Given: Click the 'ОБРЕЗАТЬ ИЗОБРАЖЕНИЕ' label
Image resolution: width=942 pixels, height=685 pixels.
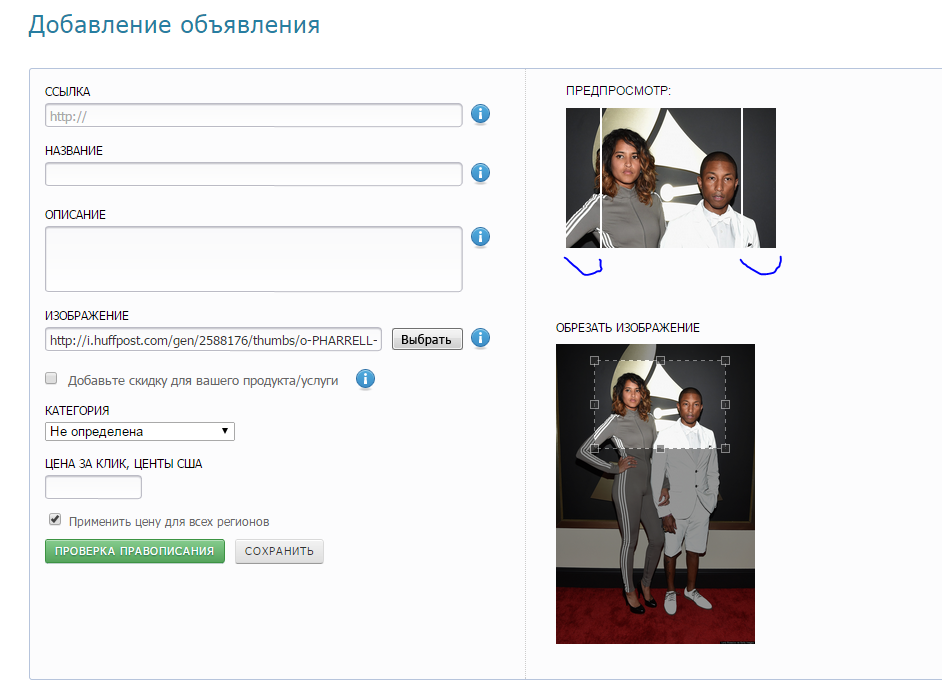Looking at the screenshot, I should pos(628,328).
